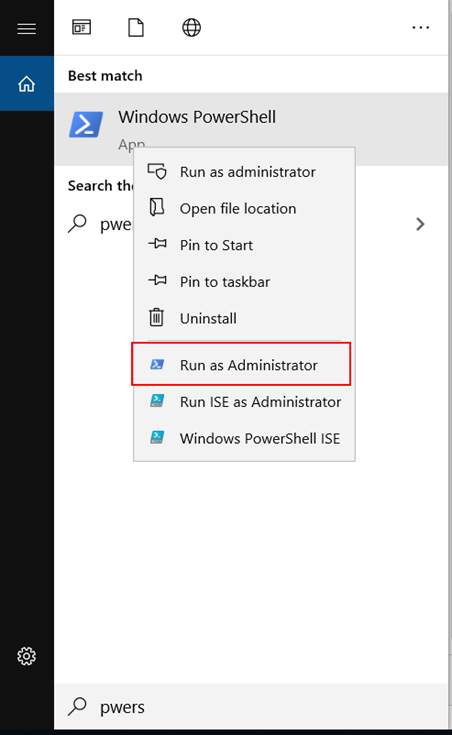Image resolution: width=452 pixels, height=735 pixels.
Task: Filter search results by Apps
Action: click(82, 27)
